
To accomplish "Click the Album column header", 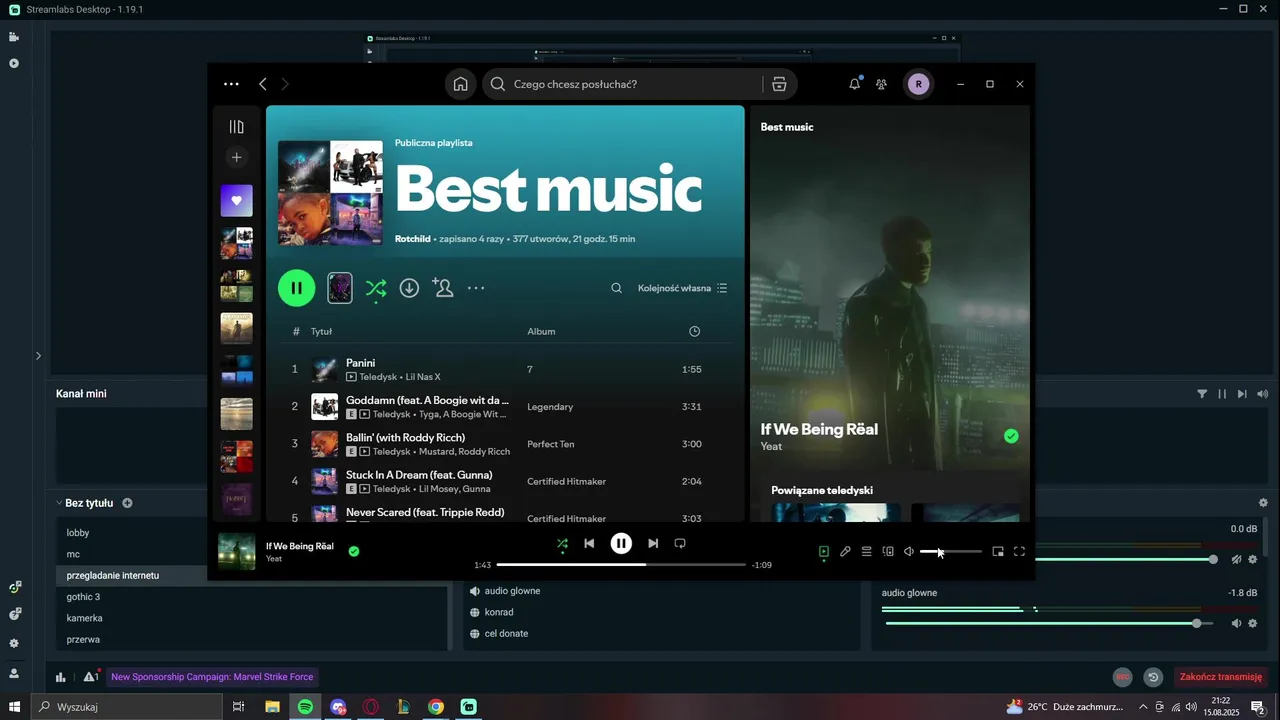I will [541, 331].
